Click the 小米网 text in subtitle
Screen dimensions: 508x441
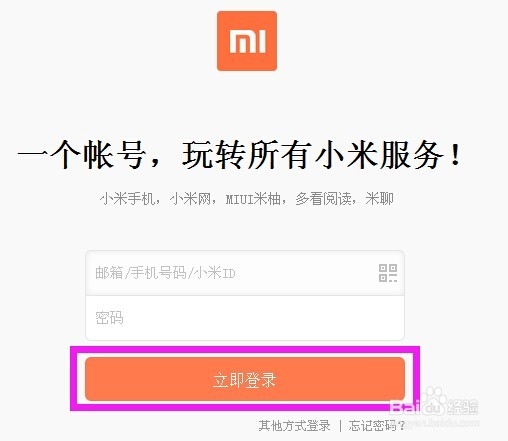pyautogui.click(x=190, y=199)
